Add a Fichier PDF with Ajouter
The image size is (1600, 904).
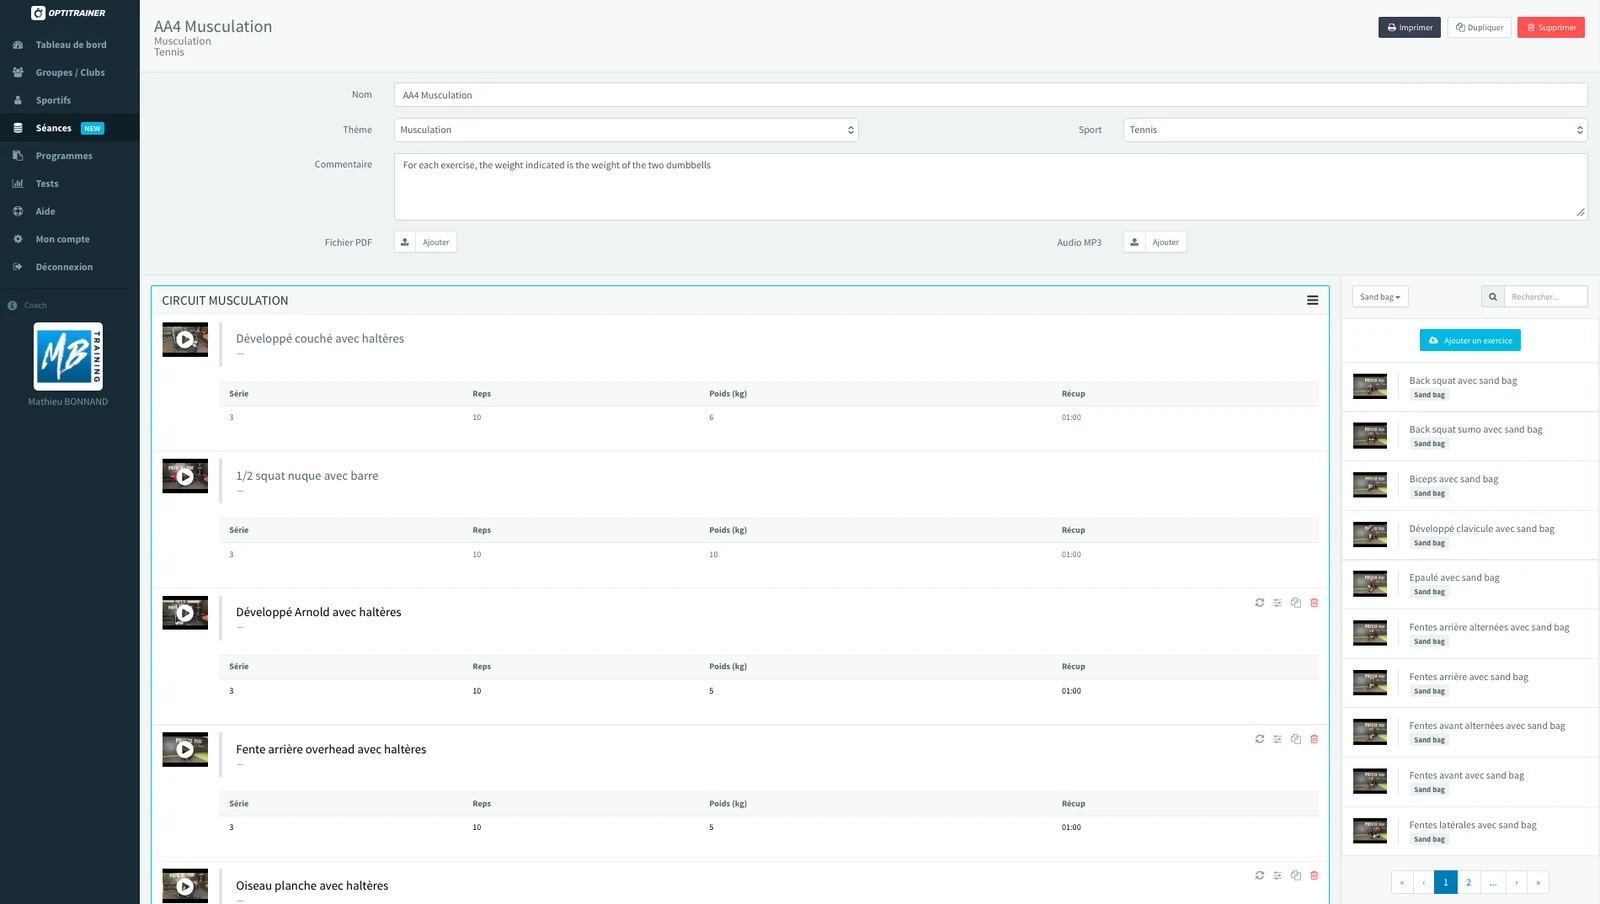[425, 242]
